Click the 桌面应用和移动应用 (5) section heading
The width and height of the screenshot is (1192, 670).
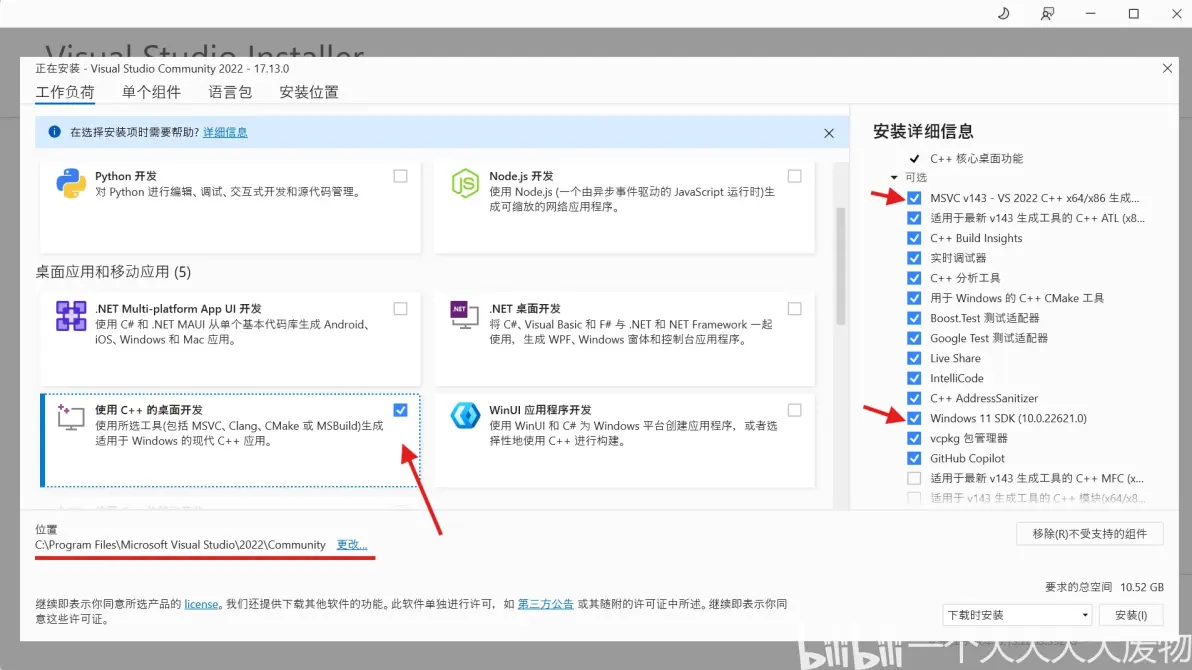[x=113, y=271]
